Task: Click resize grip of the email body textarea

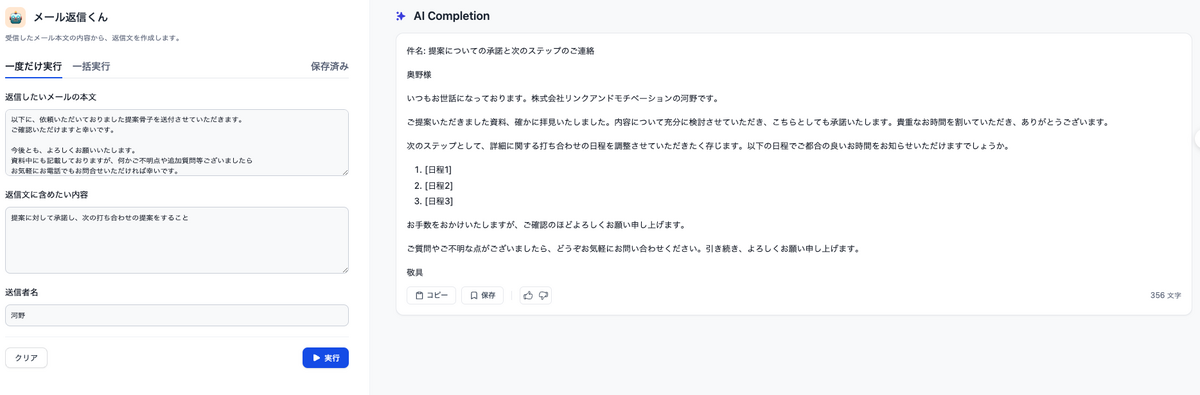Action: tap(344, 171)
